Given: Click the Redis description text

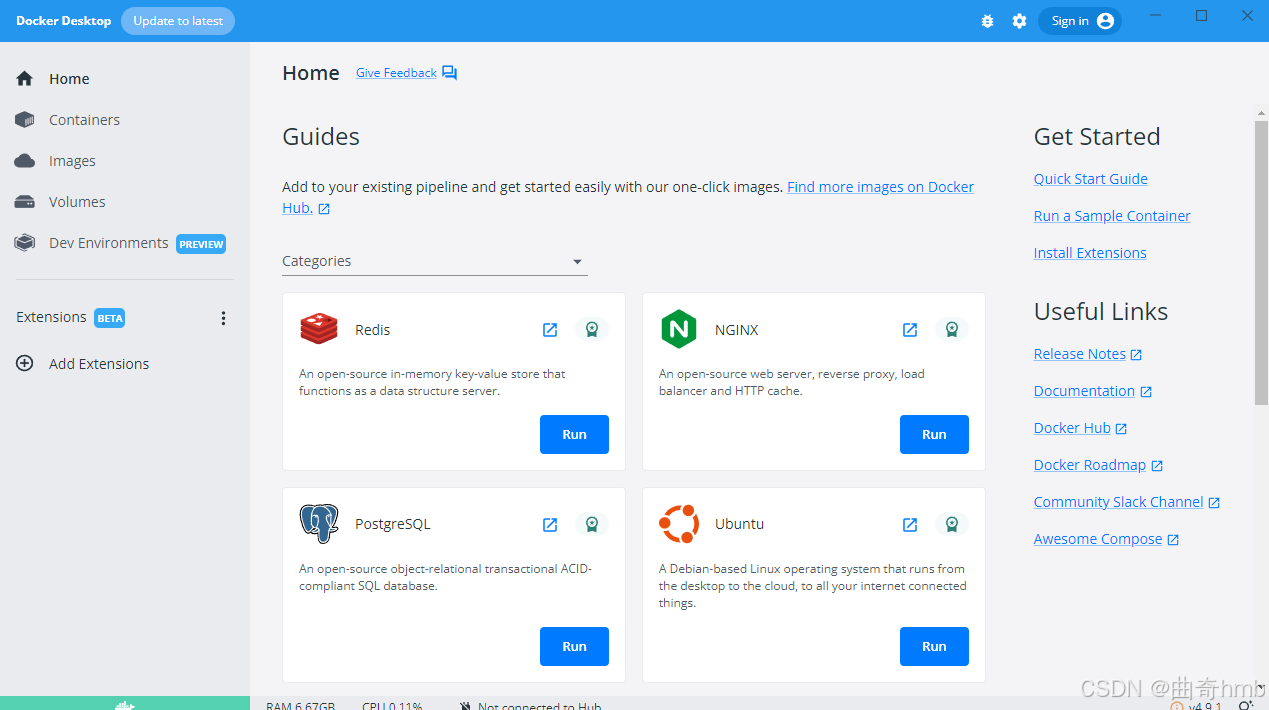Looking at the screenshot, I should pyautogui.click(x=432, y=382).
